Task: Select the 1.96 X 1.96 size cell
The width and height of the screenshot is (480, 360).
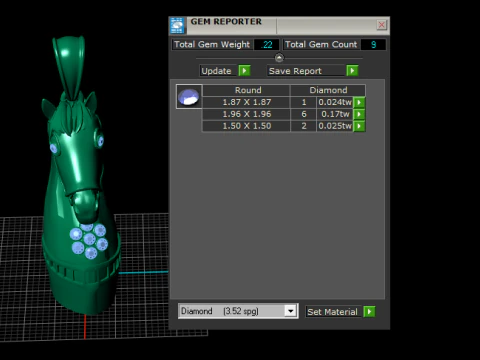Action: (x=246, y=114)
